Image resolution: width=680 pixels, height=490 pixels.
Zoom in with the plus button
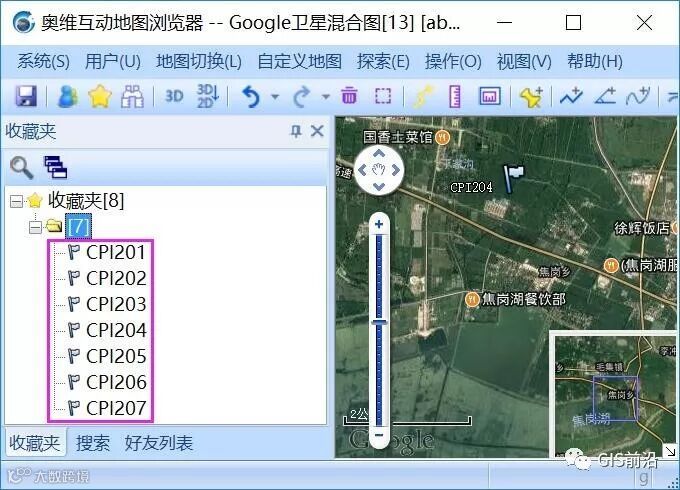tap(379, 224)
